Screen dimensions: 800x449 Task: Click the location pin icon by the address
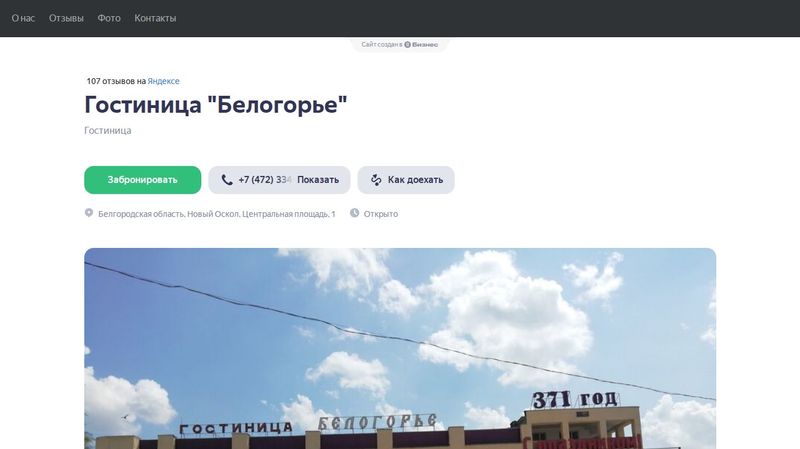[x=89, y=213]
